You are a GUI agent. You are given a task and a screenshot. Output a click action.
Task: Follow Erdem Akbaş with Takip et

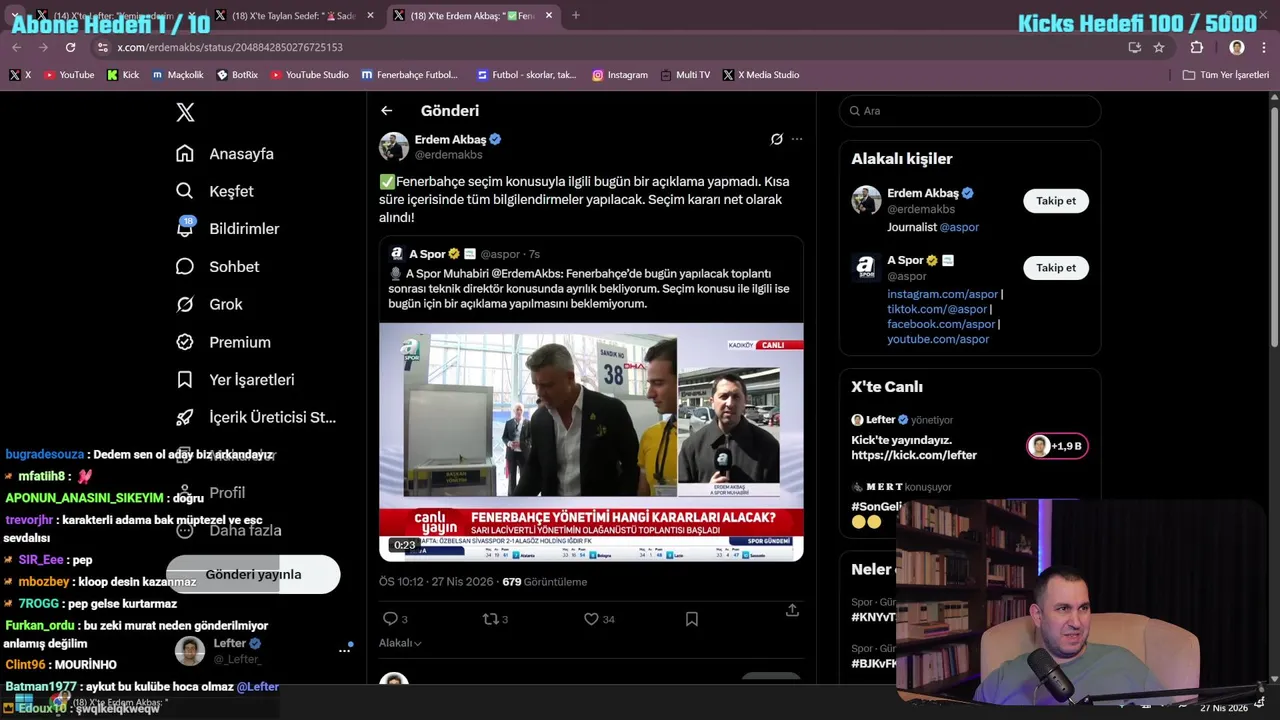click(x=1056, y=201)
